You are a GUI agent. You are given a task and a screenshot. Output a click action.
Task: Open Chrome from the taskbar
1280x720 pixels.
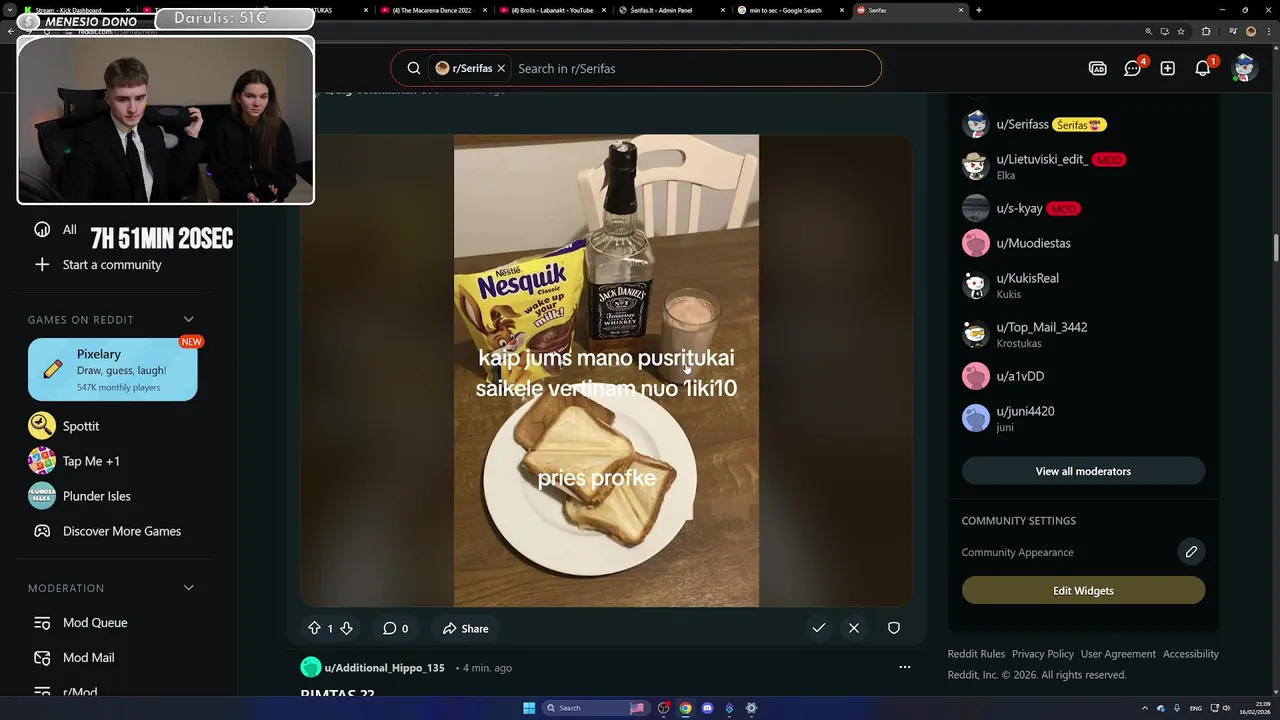685,708
